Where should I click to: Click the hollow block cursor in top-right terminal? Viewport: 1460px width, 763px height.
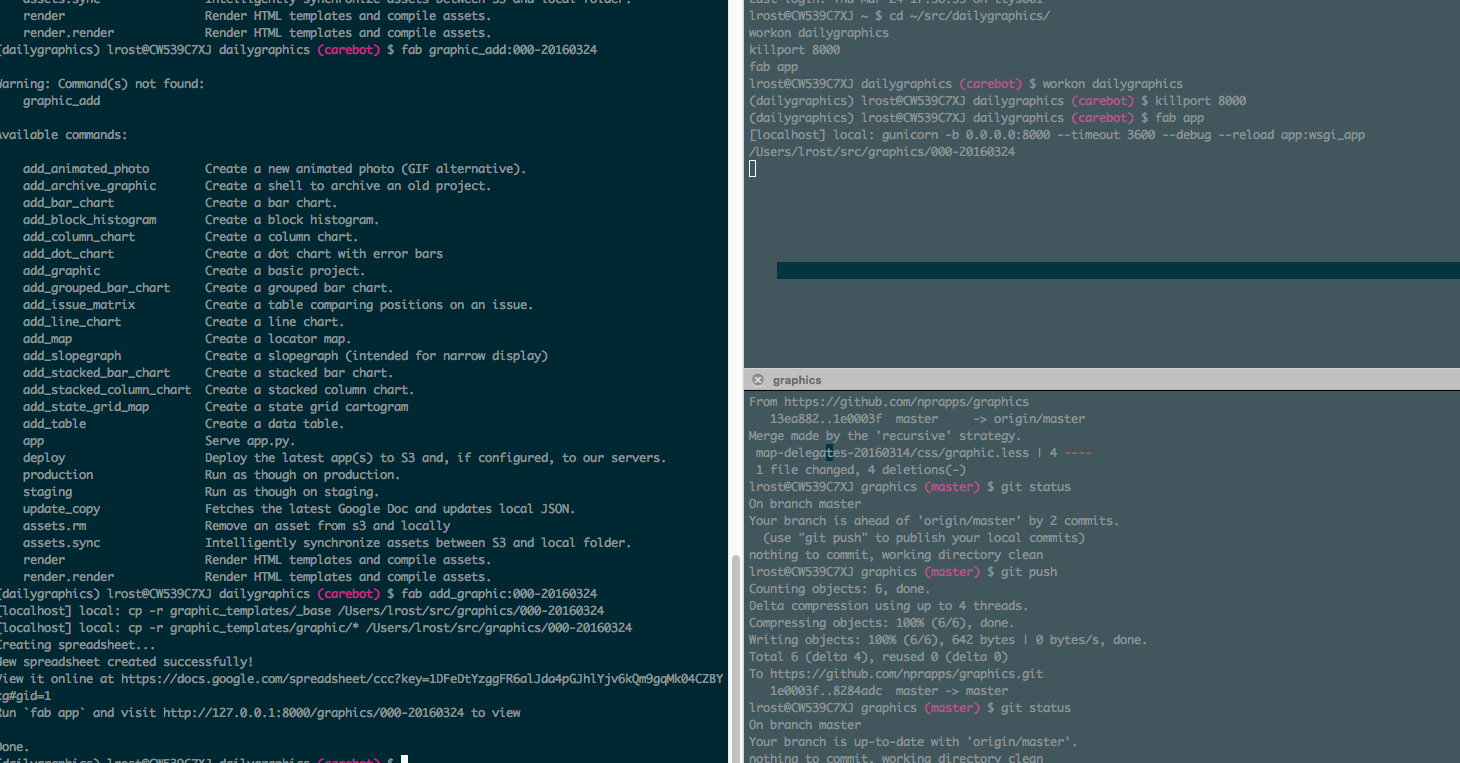click(x=753, y=169)
